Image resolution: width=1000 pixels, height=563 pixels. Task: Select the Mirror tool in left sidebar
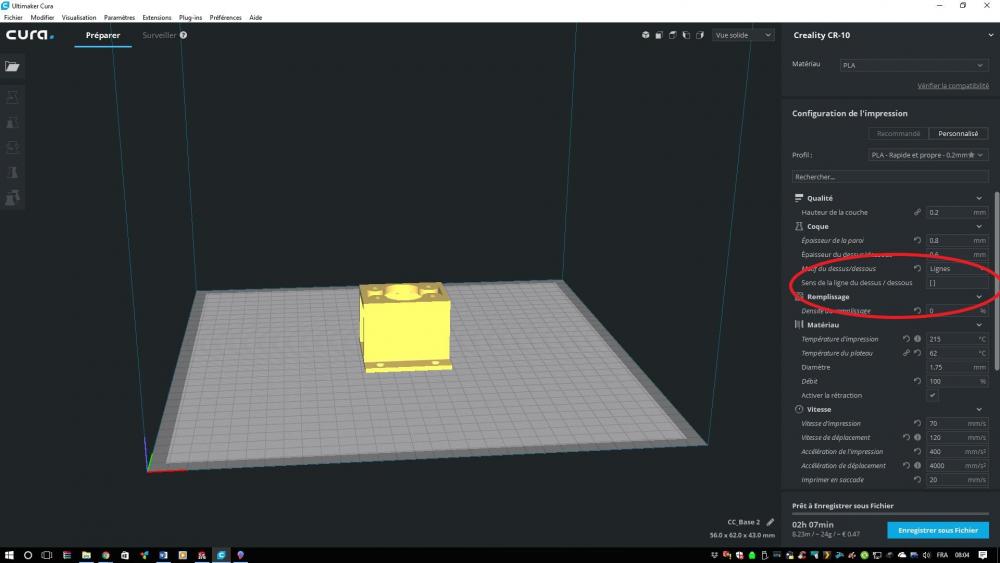(12, 172)
